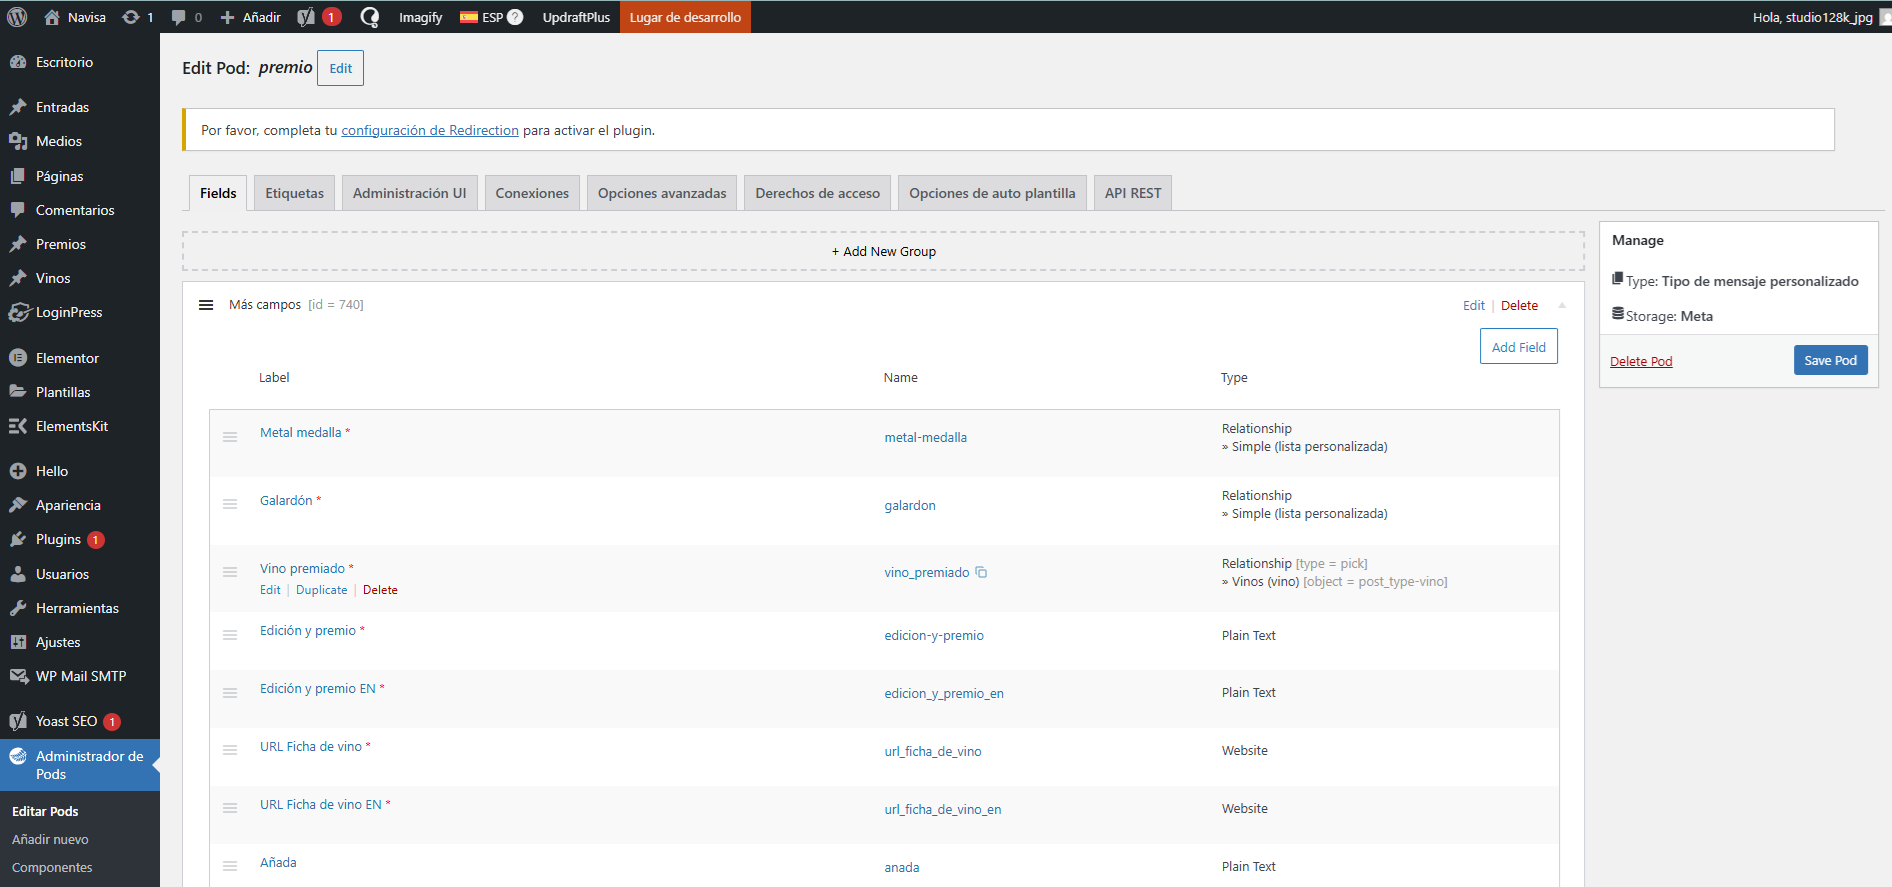The image size is (1892, 887).
Task: Click Add New Group area
Action: [x=883, y=251]
